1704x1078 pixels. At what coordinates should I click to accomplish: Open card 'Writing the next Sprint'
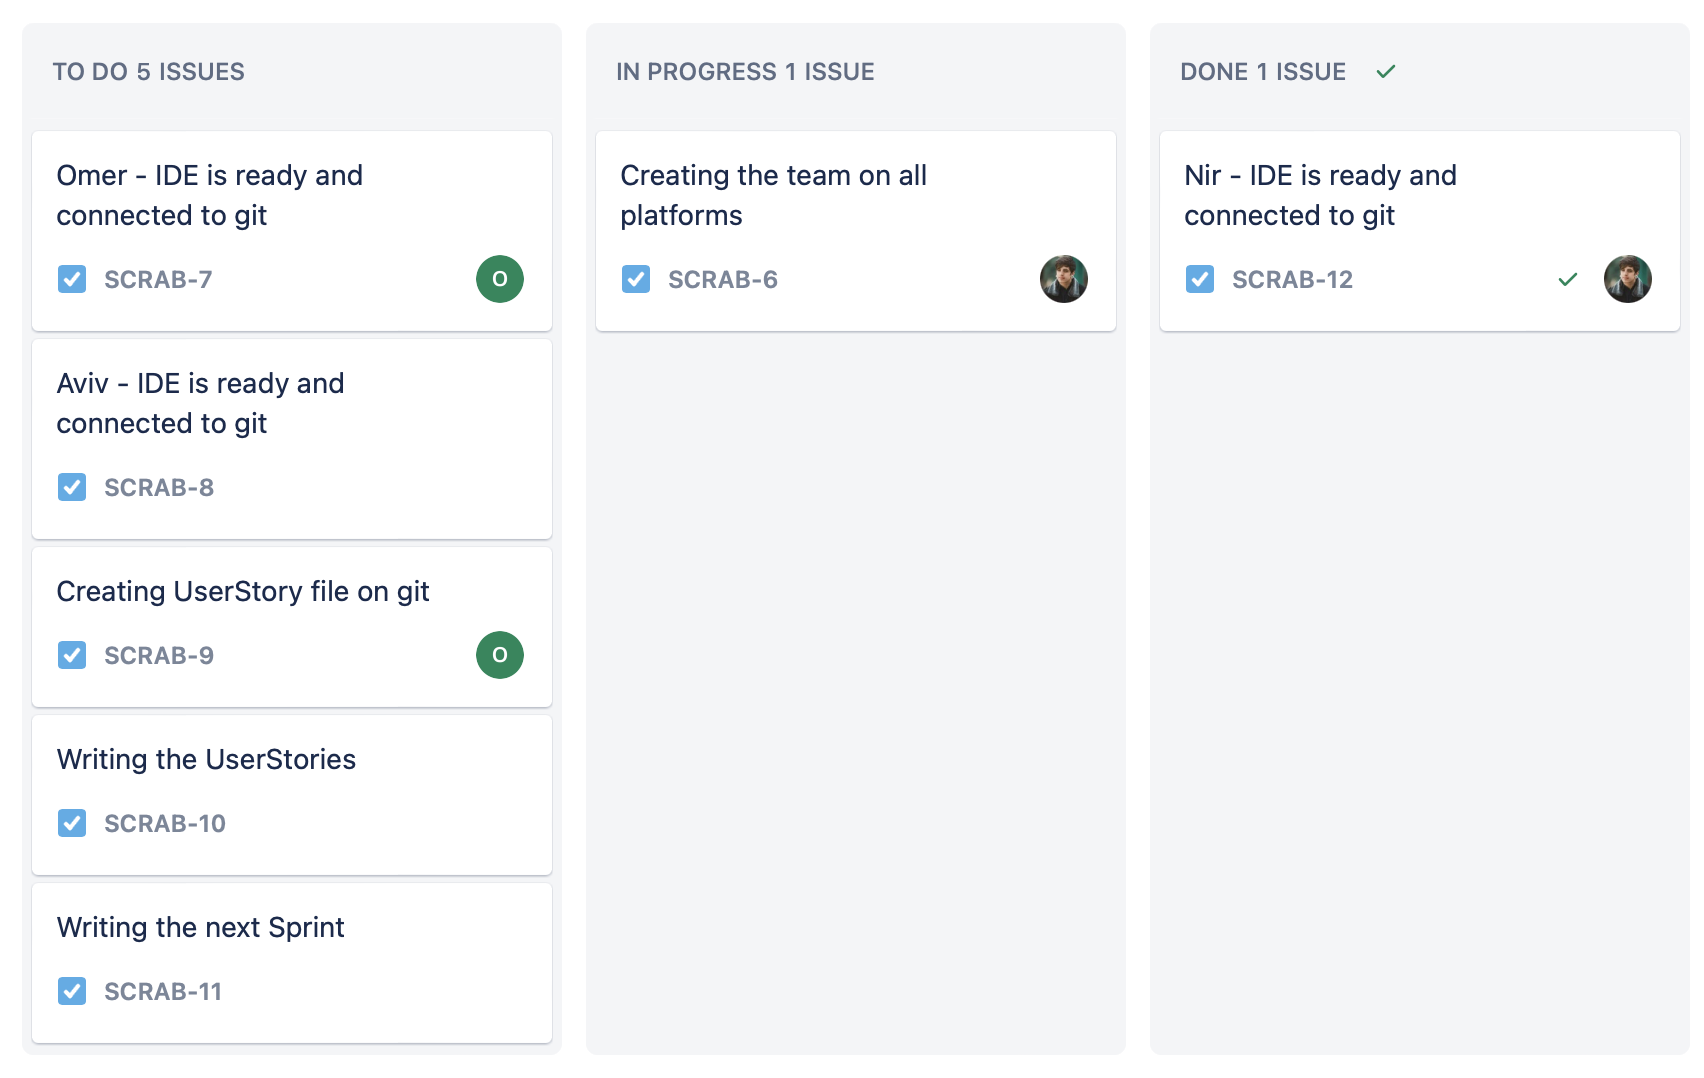pos(200,928)
